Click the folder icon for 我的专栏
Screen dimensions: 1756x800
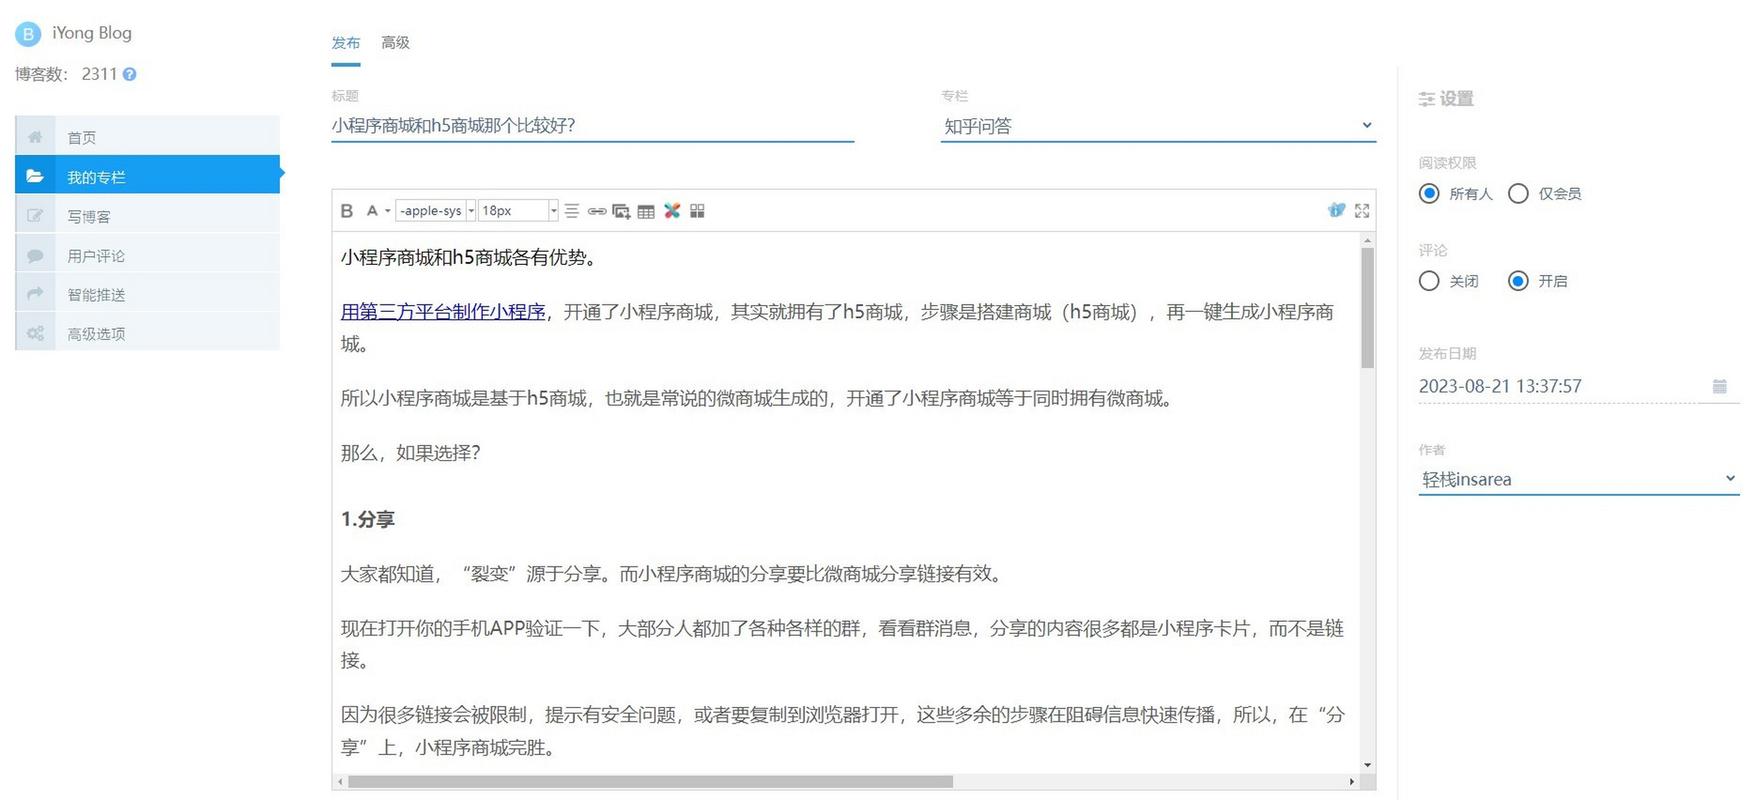point(35,176)
